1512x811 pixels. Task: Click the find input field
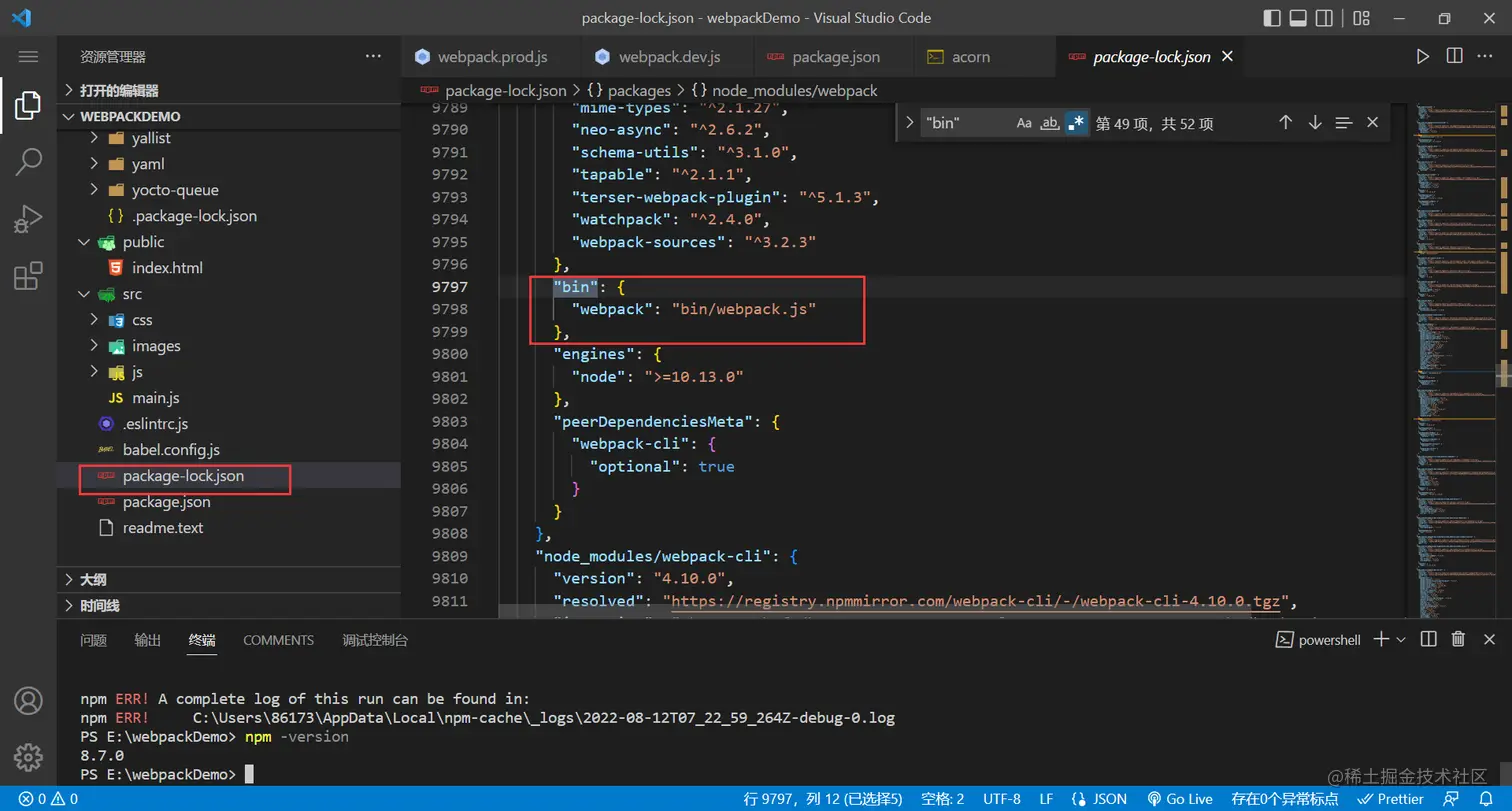pyautogui.click(x=965, y=123)
